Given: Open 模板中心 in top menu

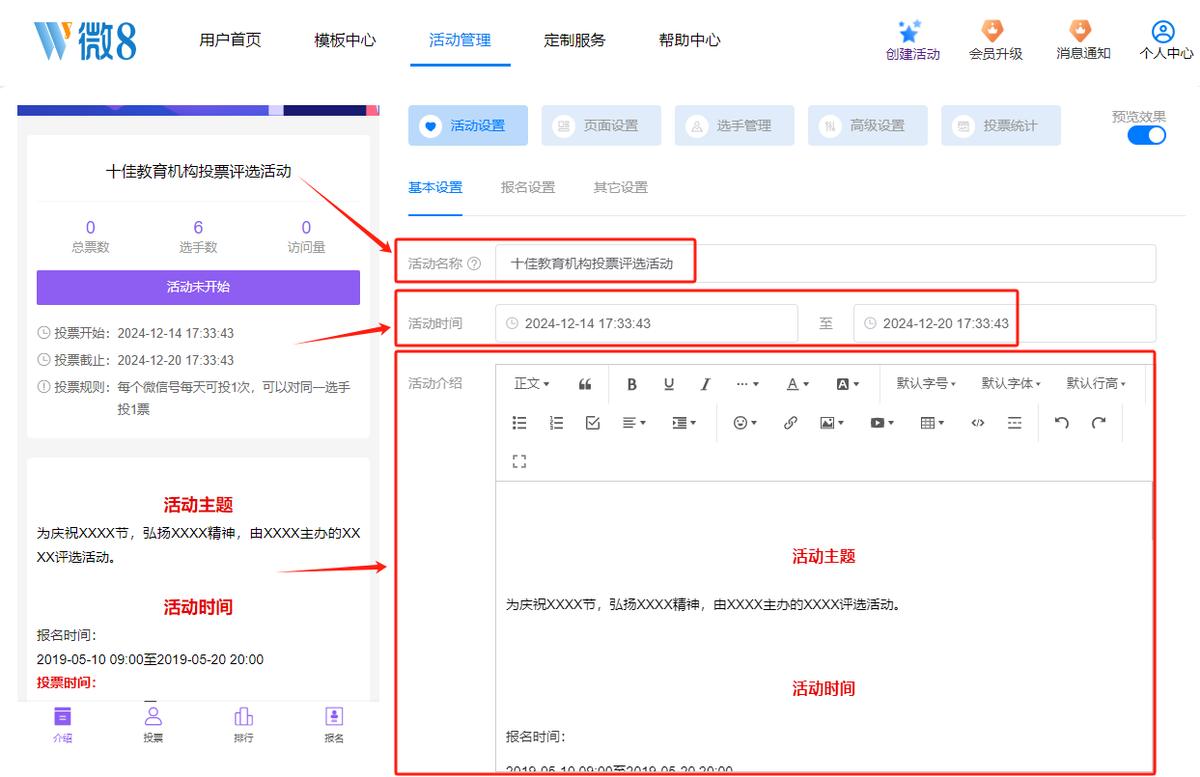Looking at the screenshot, I should coord(345,40).
